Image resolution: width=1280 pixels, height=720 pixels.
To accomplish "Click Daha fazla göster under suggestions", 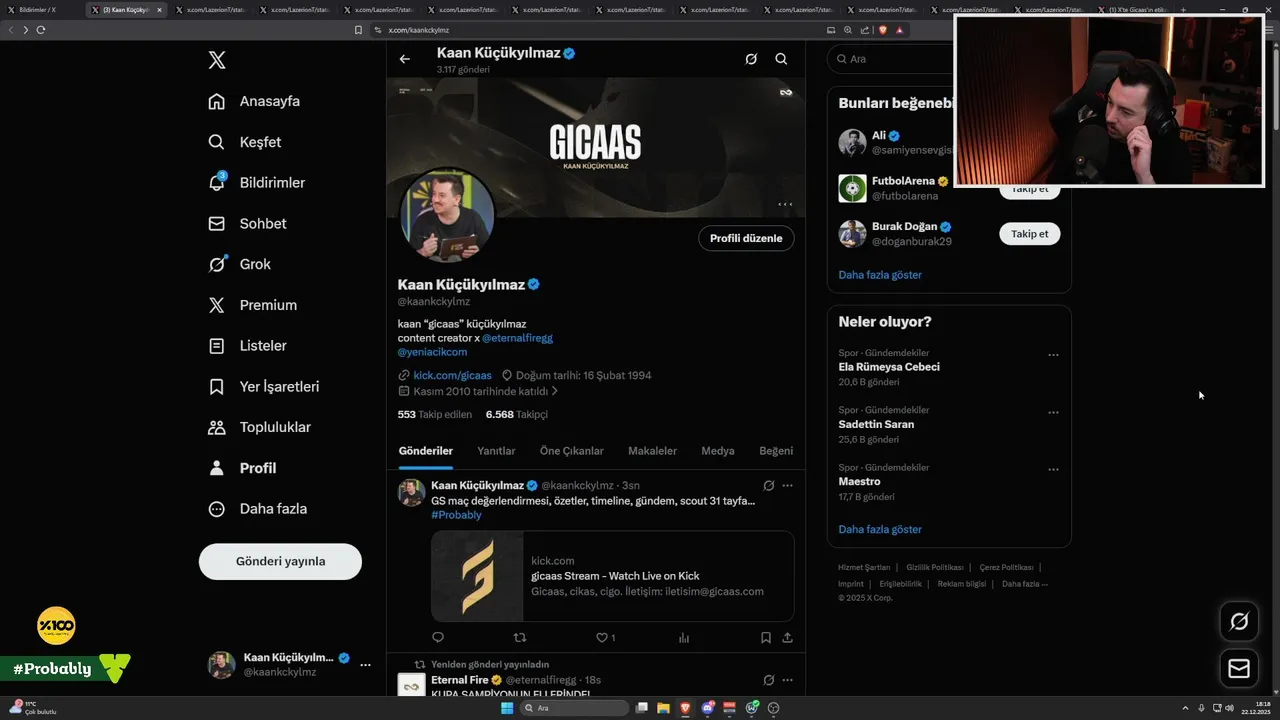I will 880,275.
